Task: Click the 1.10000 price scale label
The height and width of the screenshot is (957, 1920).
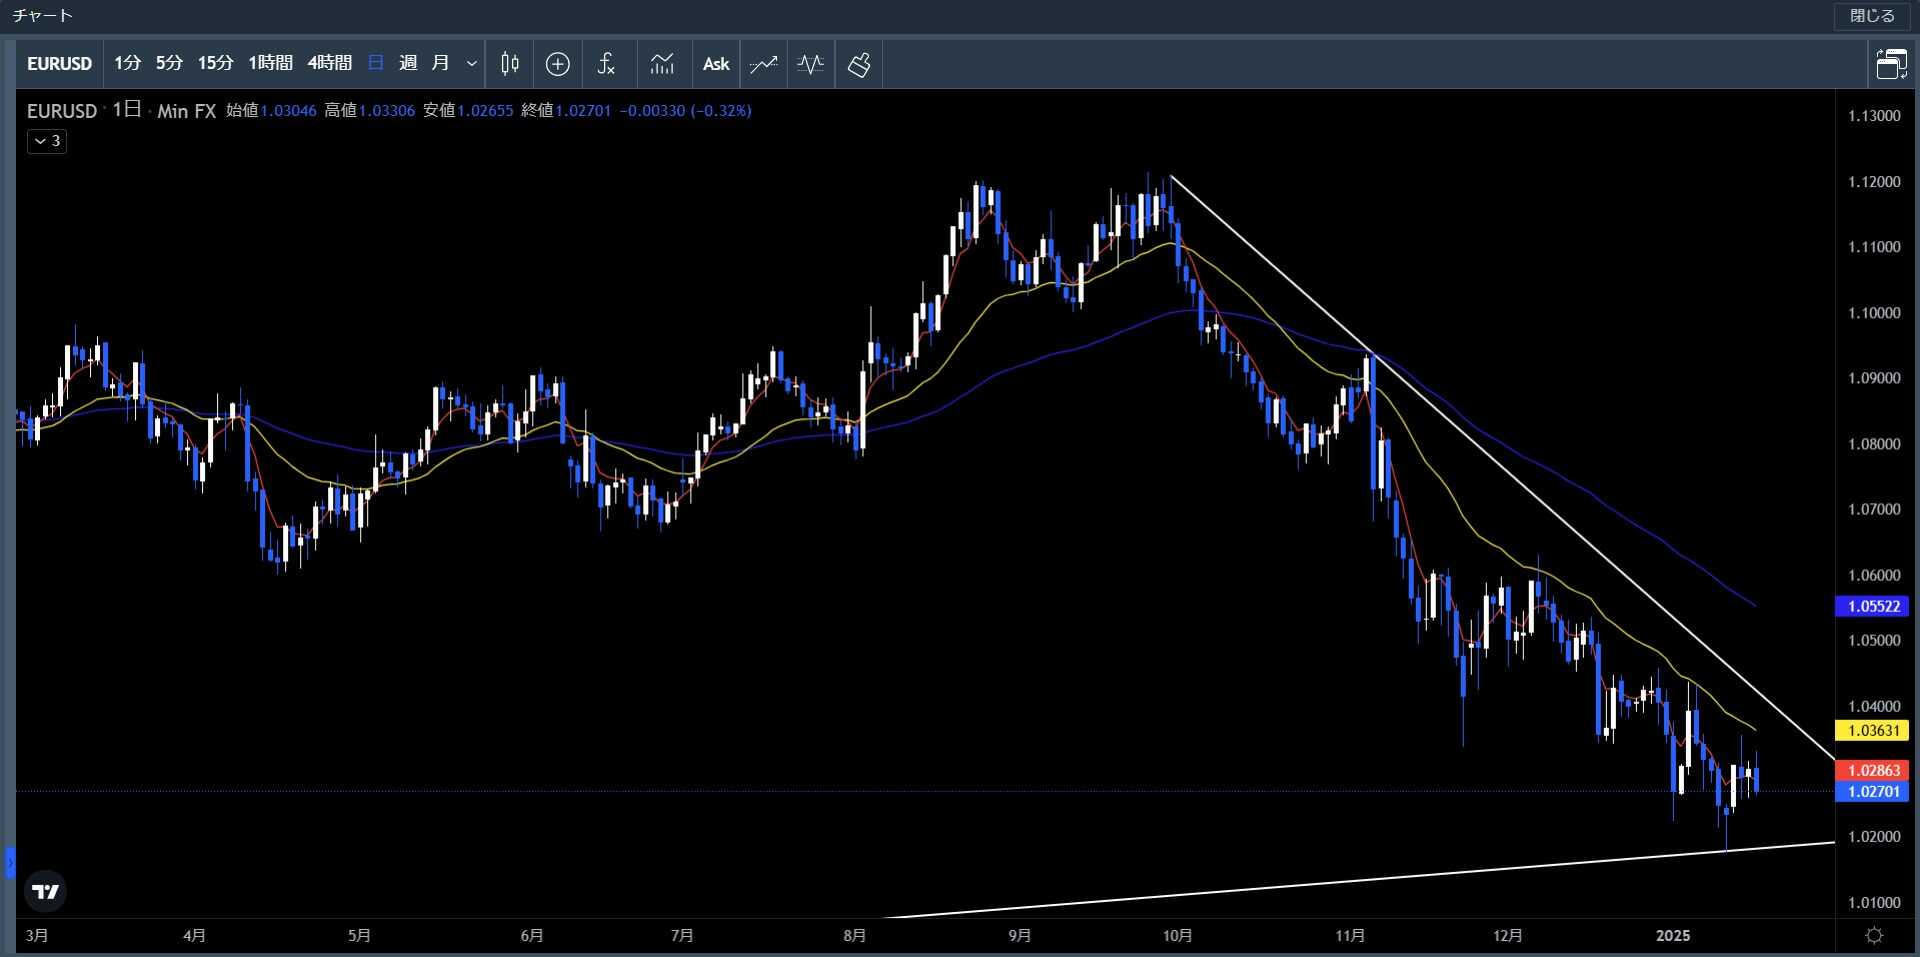Action: (1874, 313)
